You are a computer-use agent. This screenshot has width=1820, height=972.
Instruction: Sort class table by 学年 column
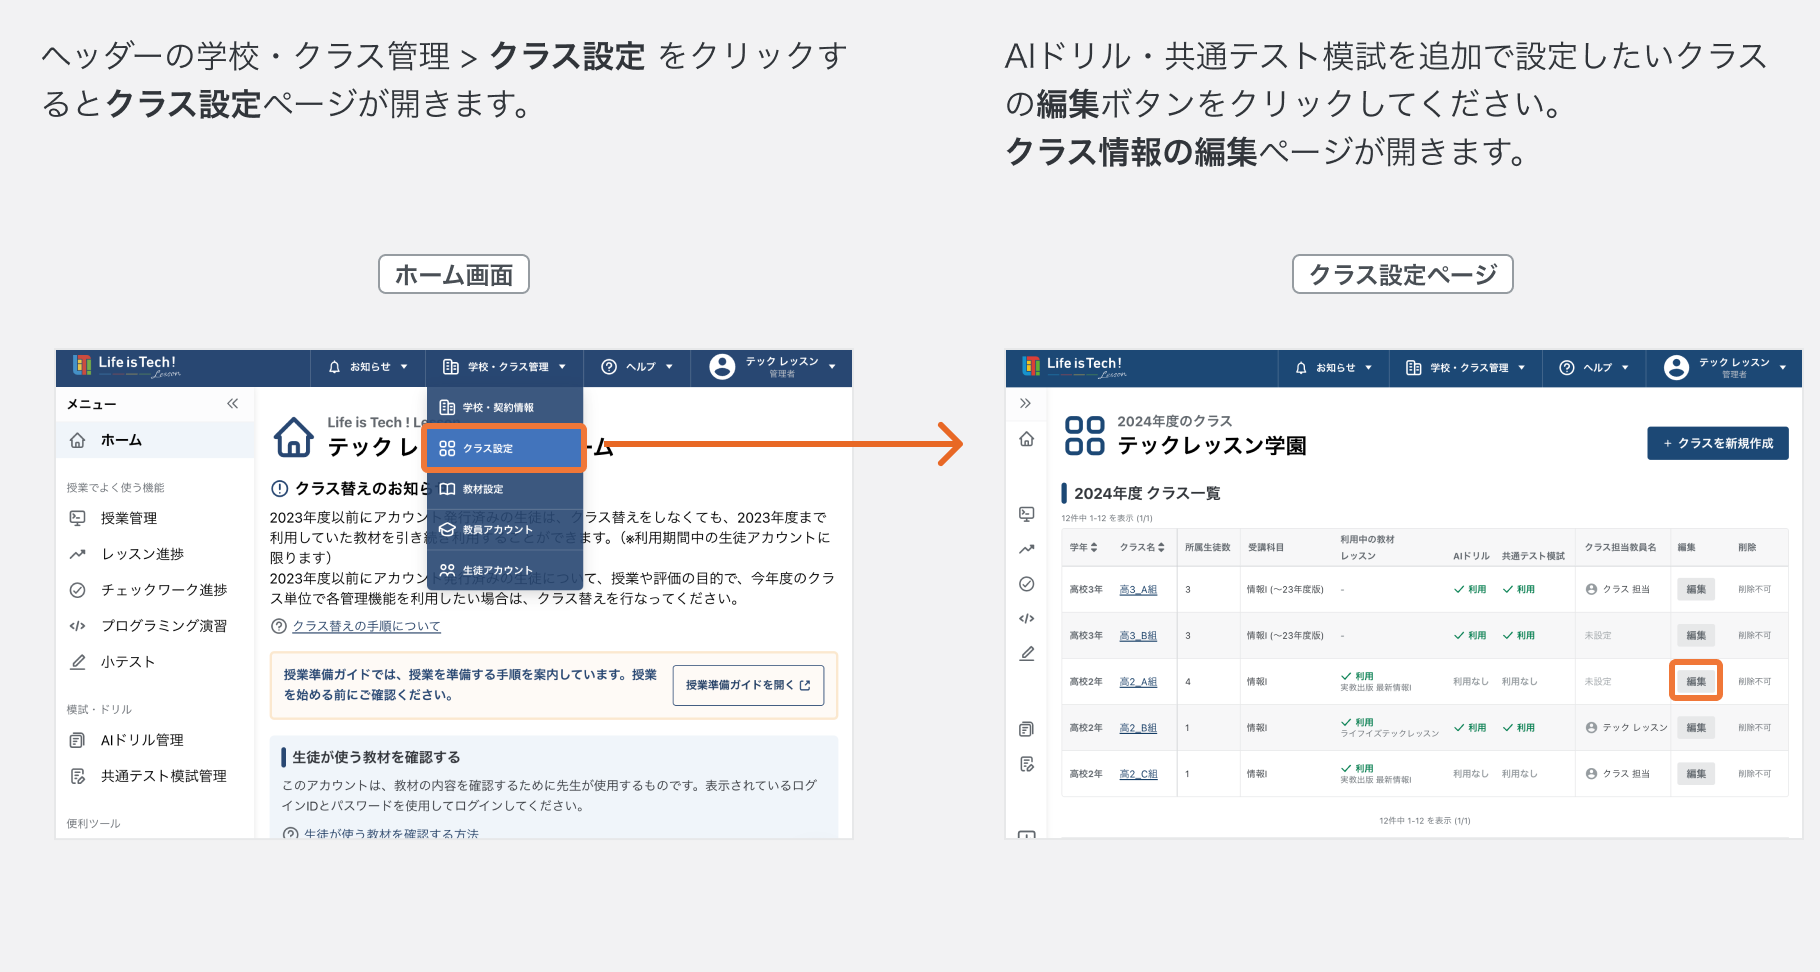click(x=1083, y=547)
